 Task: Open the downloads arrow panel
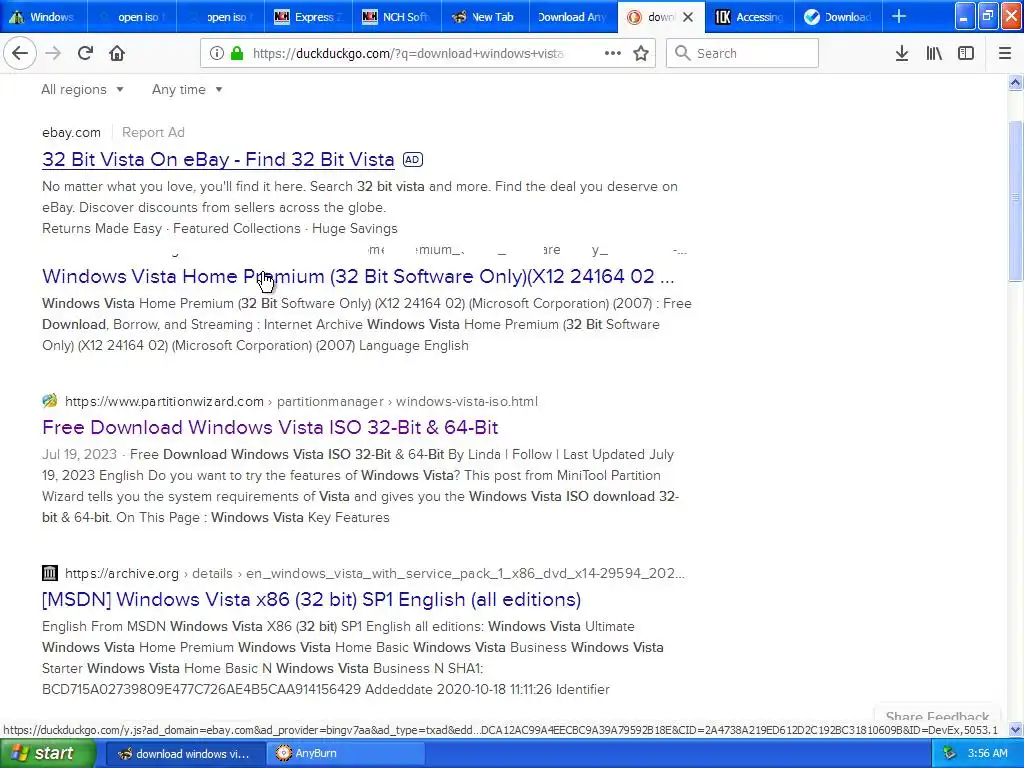[902, 53]
